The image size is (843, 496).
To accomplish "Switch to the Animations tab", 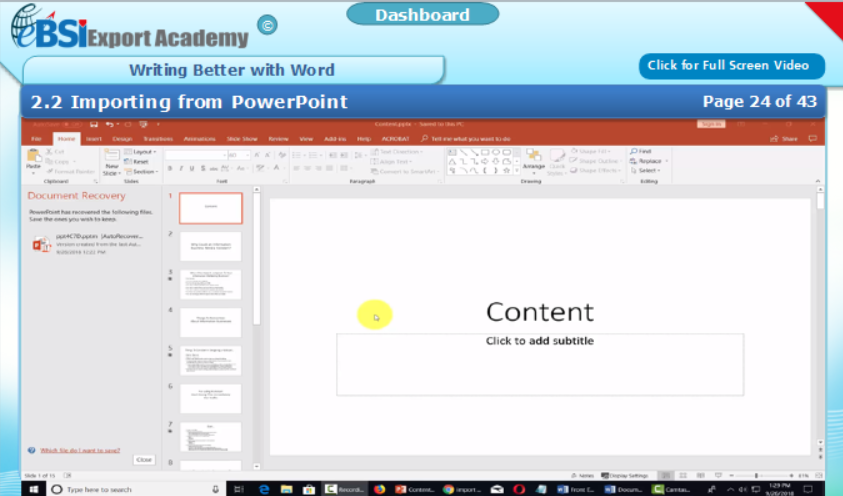I will click(x=199, y=139).
